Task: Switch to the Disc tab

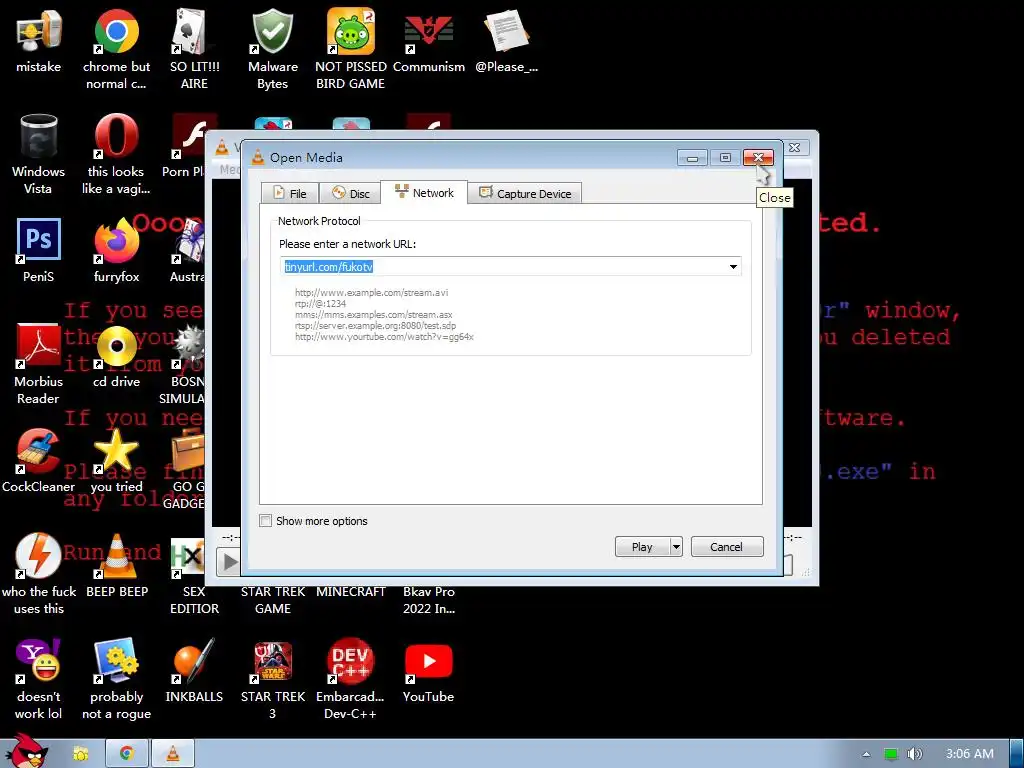Action: pyautogui.click(x=351, y=193)
